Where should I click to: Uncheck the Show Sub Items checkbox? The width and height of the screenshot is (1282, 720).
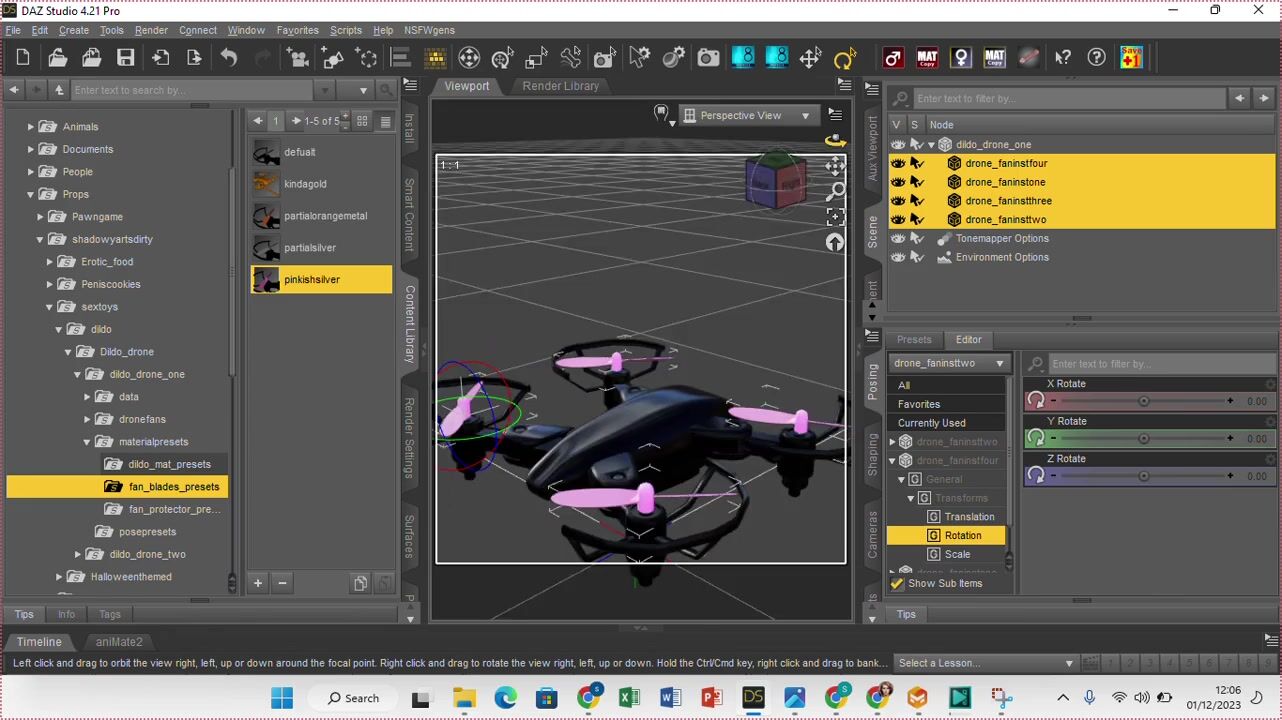point(897,583)
